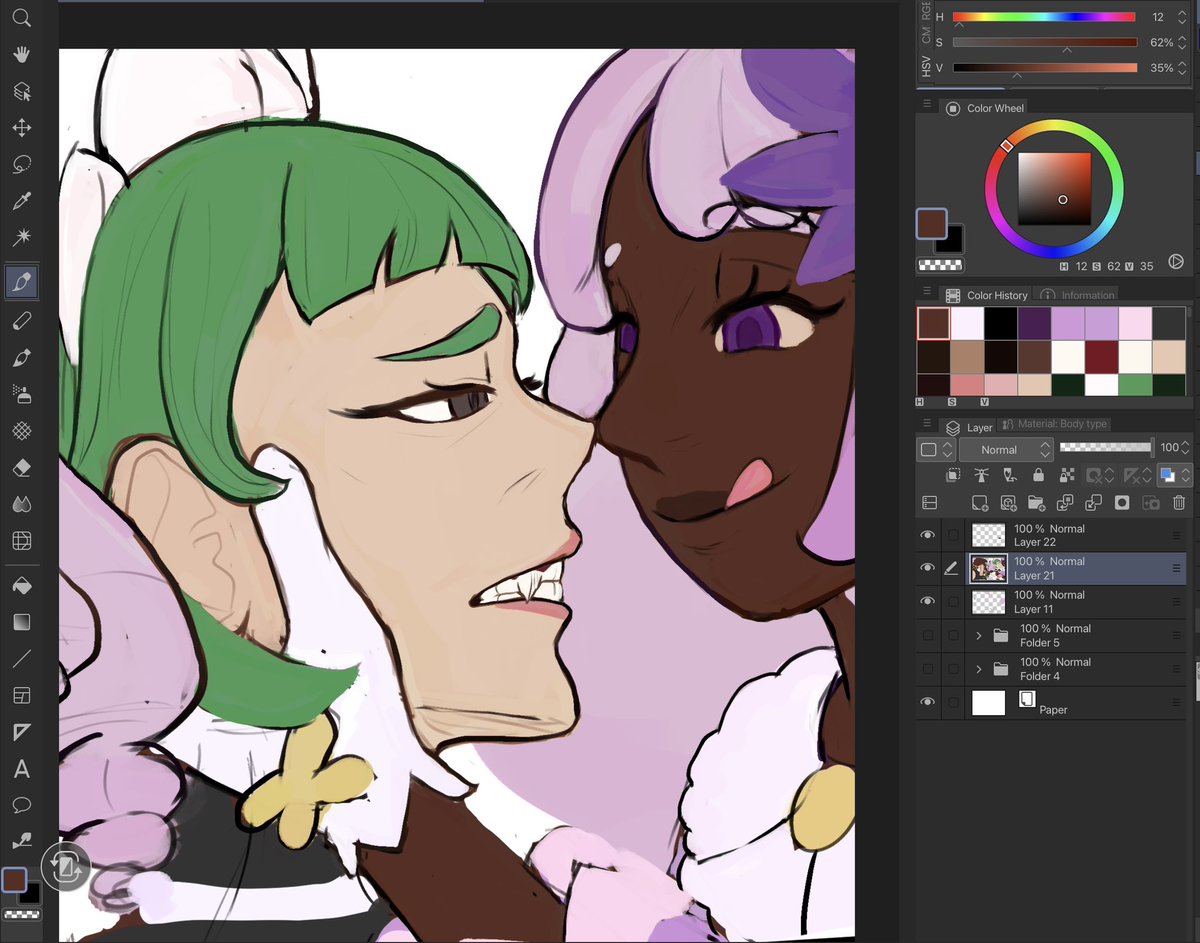Select the Eraser tool
The height and width of the screenshot is (943, 1200).
[21, 468]
